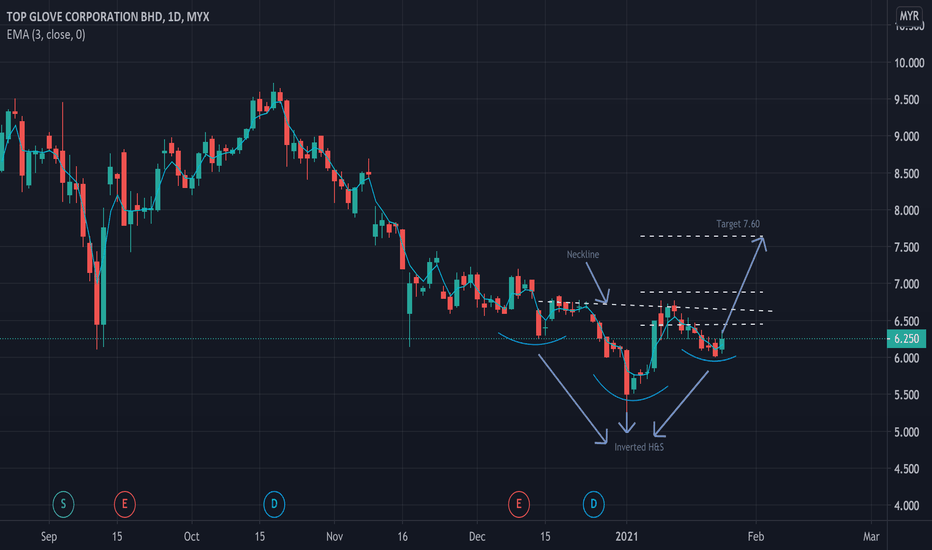Click the 6.000 price axis label

click(909, 358)
